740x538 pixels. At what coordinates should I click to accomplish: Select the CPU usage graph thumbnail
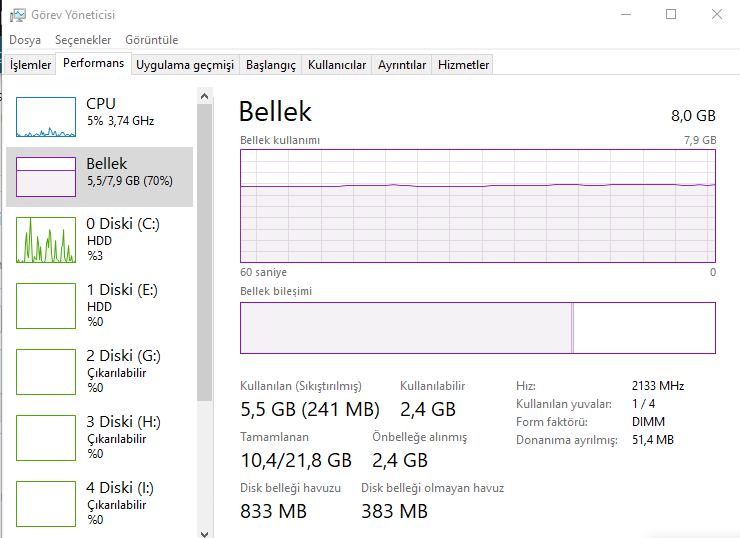tap(46, 117)
